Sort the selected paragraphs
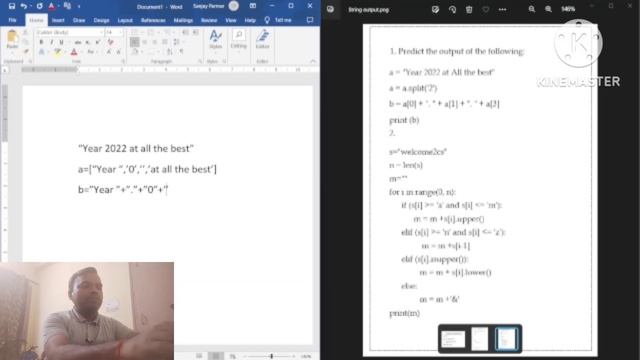This screenshot has width=640, height=360. pyautogui.click(x=169, y=52)
